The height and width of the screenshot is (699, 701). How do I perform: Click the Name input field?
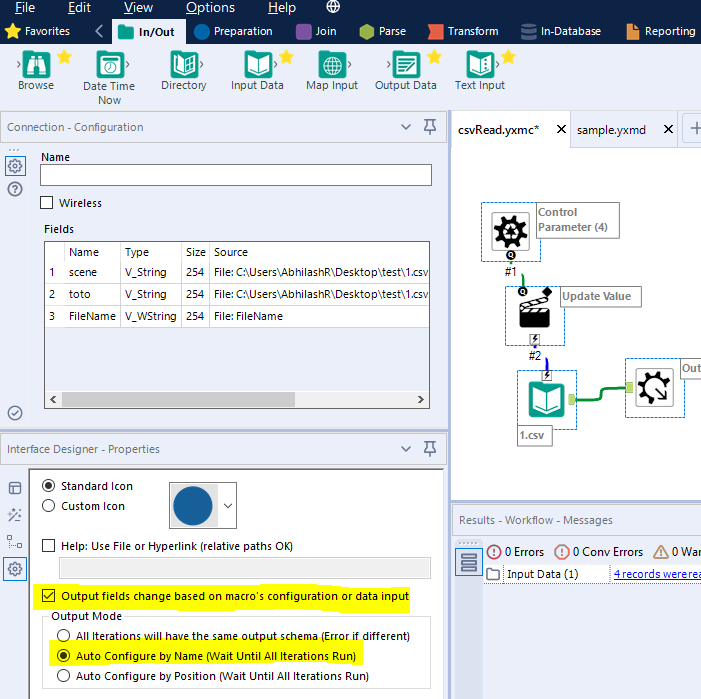pyautogui.click(x=236, y=175)
